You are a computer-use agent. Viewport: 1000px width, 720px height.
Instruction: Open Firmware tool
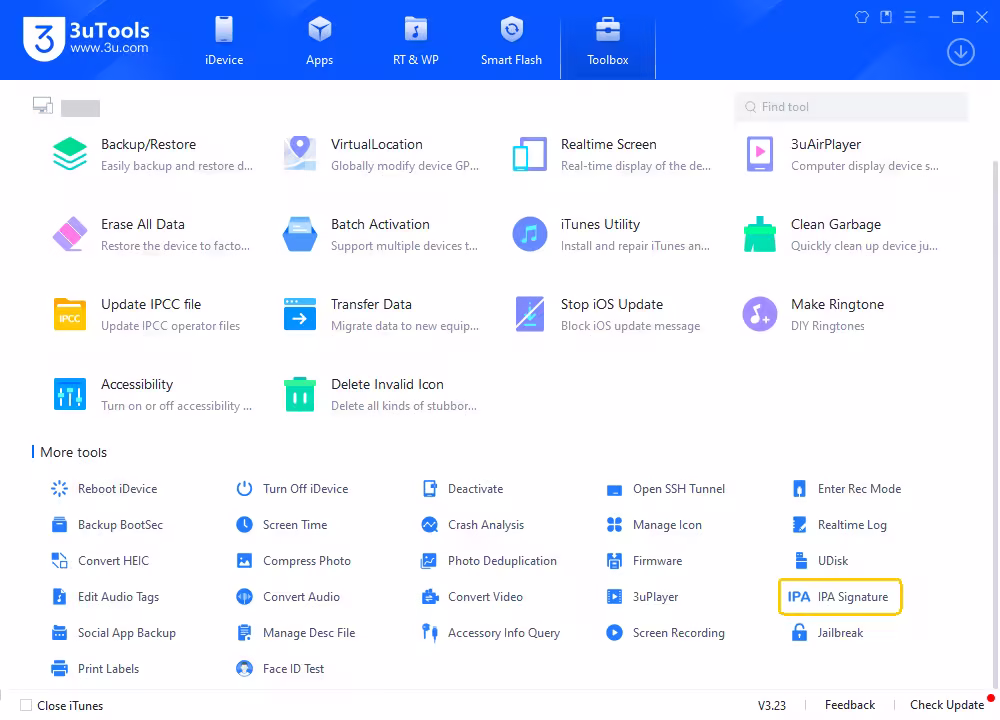[643, 561]
